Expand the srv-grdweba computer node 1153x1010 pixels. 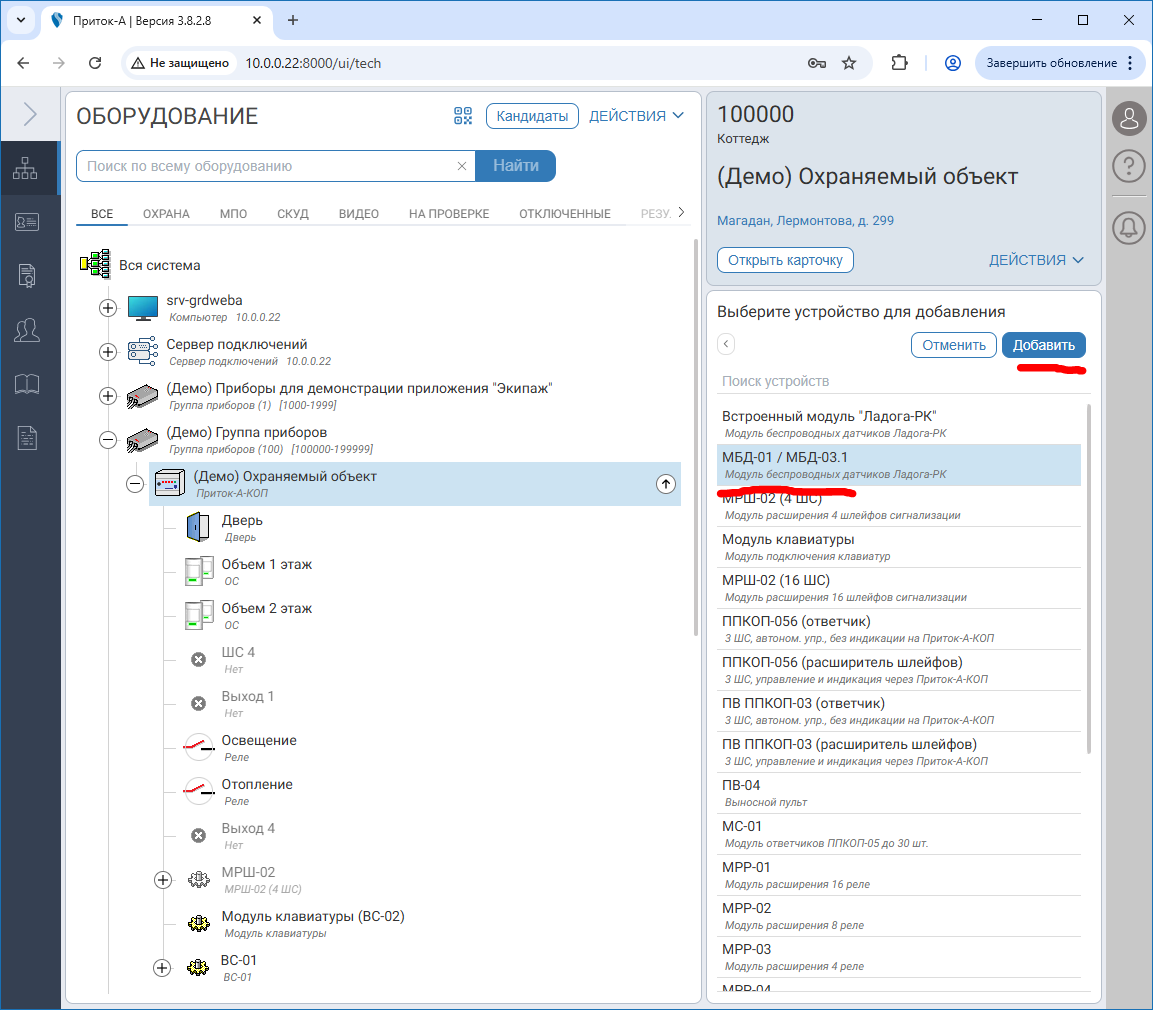coord(108,308)
